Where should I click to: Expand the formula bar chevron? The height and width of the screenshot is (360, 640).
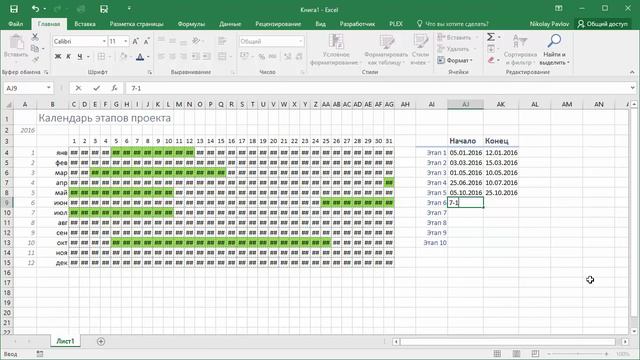(632, 88)
